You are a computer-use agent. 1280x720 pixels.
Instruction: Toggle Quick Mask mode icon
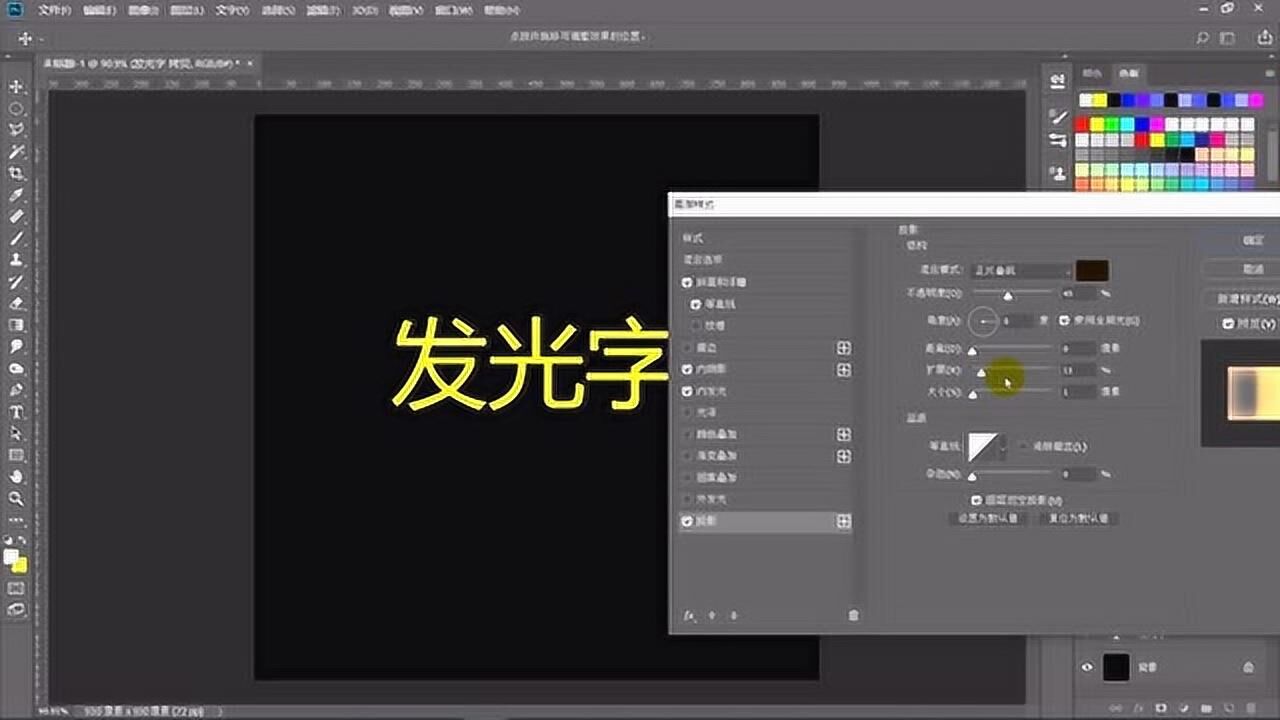[x=16, y=589]
